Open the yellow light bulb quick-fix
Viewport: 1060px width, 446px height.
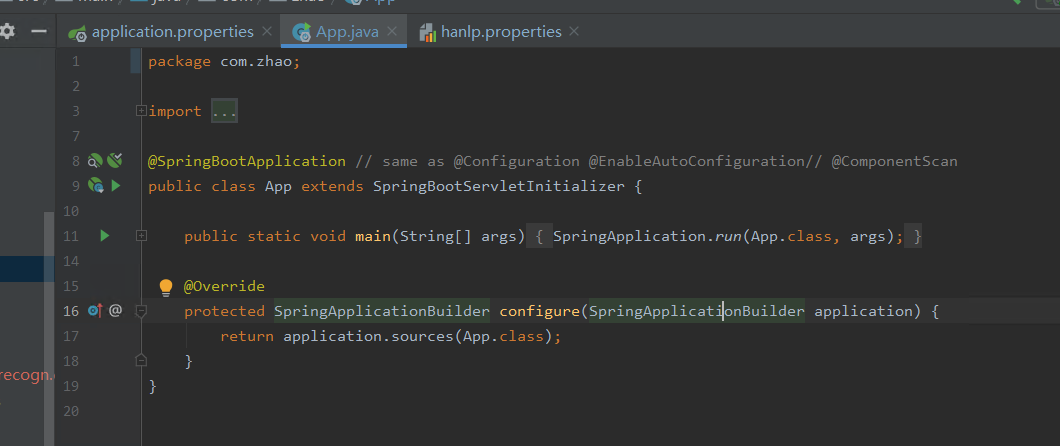167,287
